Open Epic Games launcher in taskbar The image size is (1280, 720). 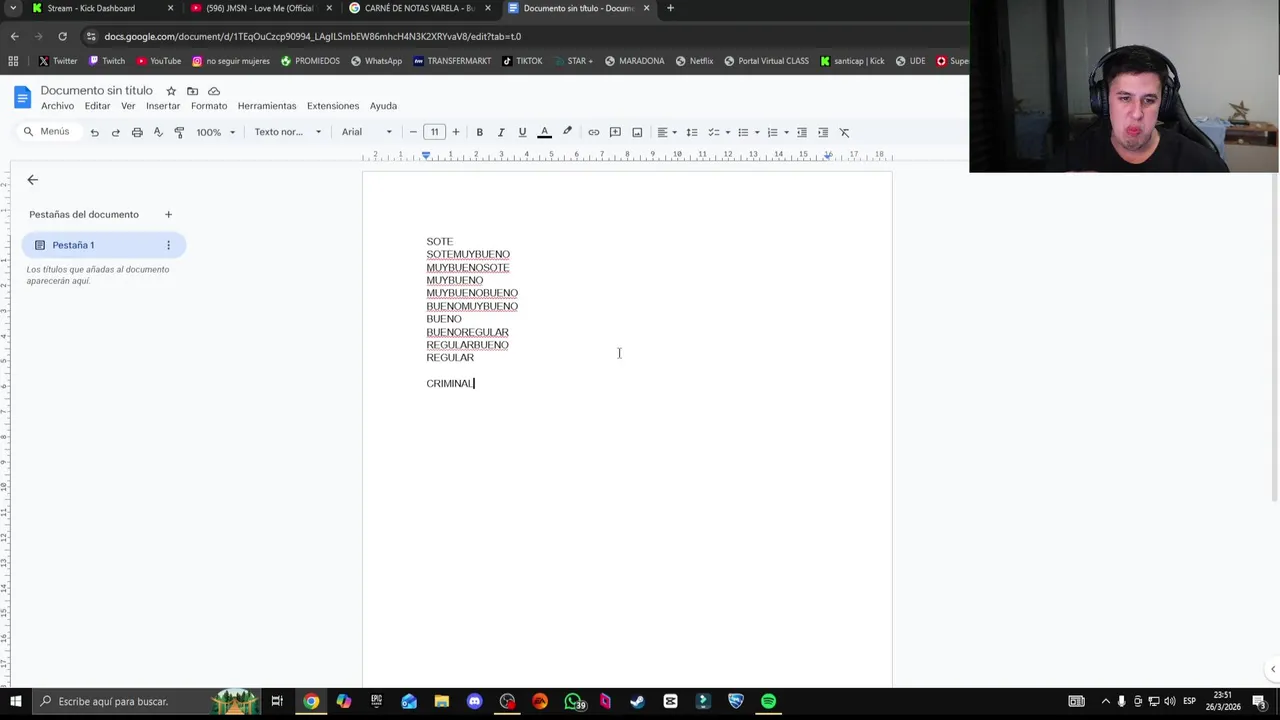tap(376, 701)
